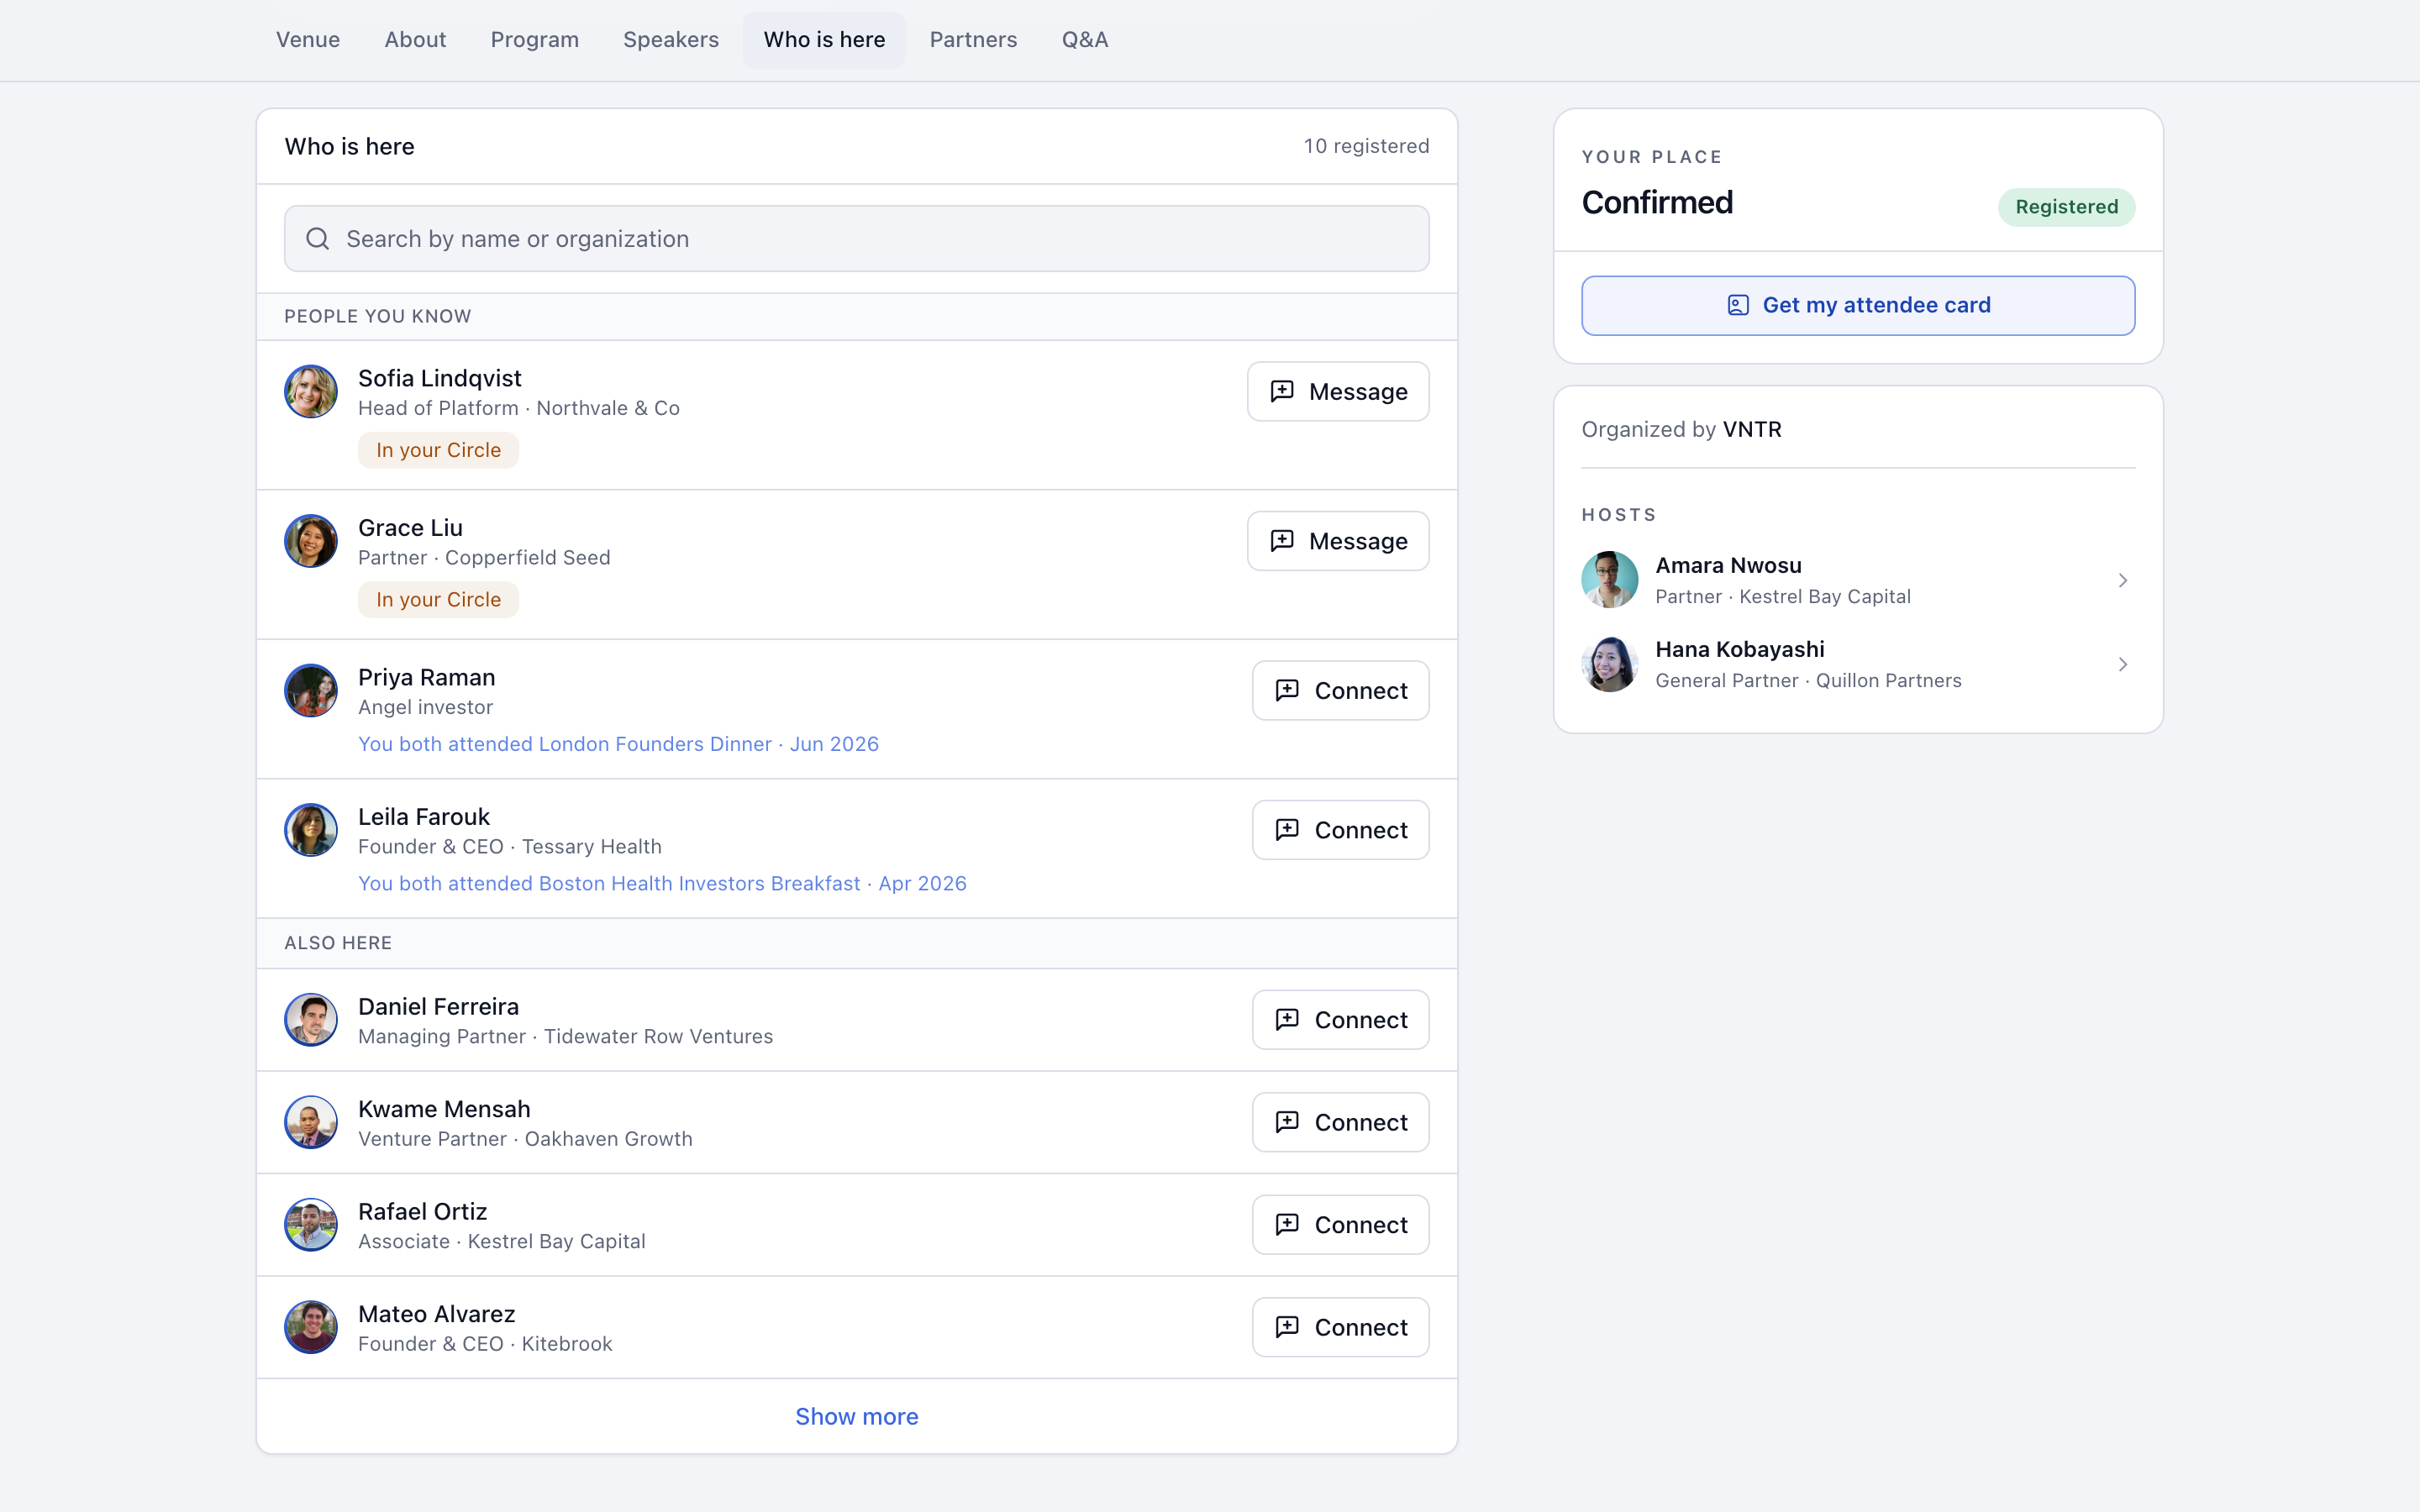Open Boston Health Investors Breakfast link
Viewport: 2420px width, 1512px height.
tap(662, 883)
